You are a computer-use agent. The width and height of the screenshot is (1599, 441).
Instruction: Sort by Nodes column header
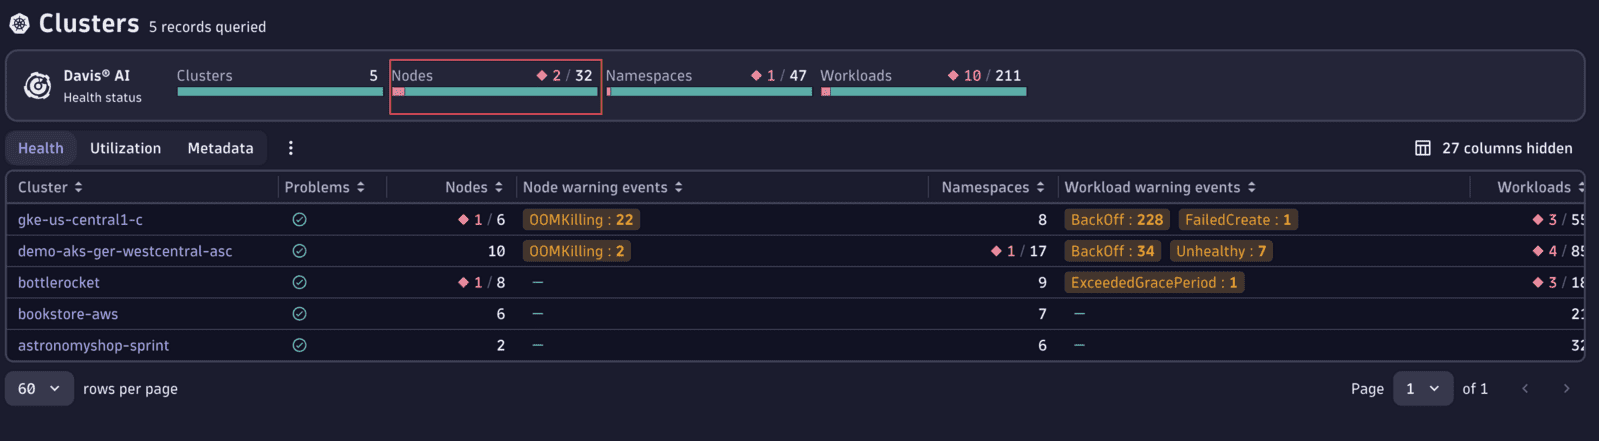point(474,187)
